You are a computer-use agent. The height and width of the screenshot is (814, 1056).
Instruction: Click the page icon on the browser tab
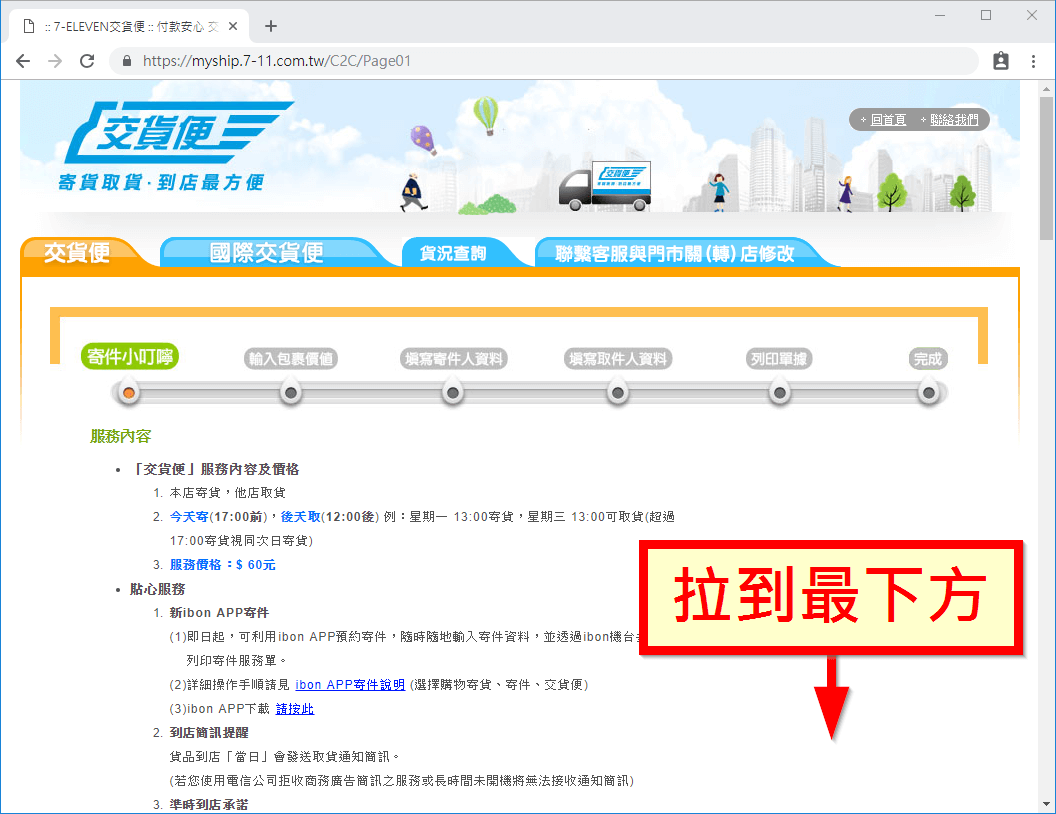click(27, 26)
